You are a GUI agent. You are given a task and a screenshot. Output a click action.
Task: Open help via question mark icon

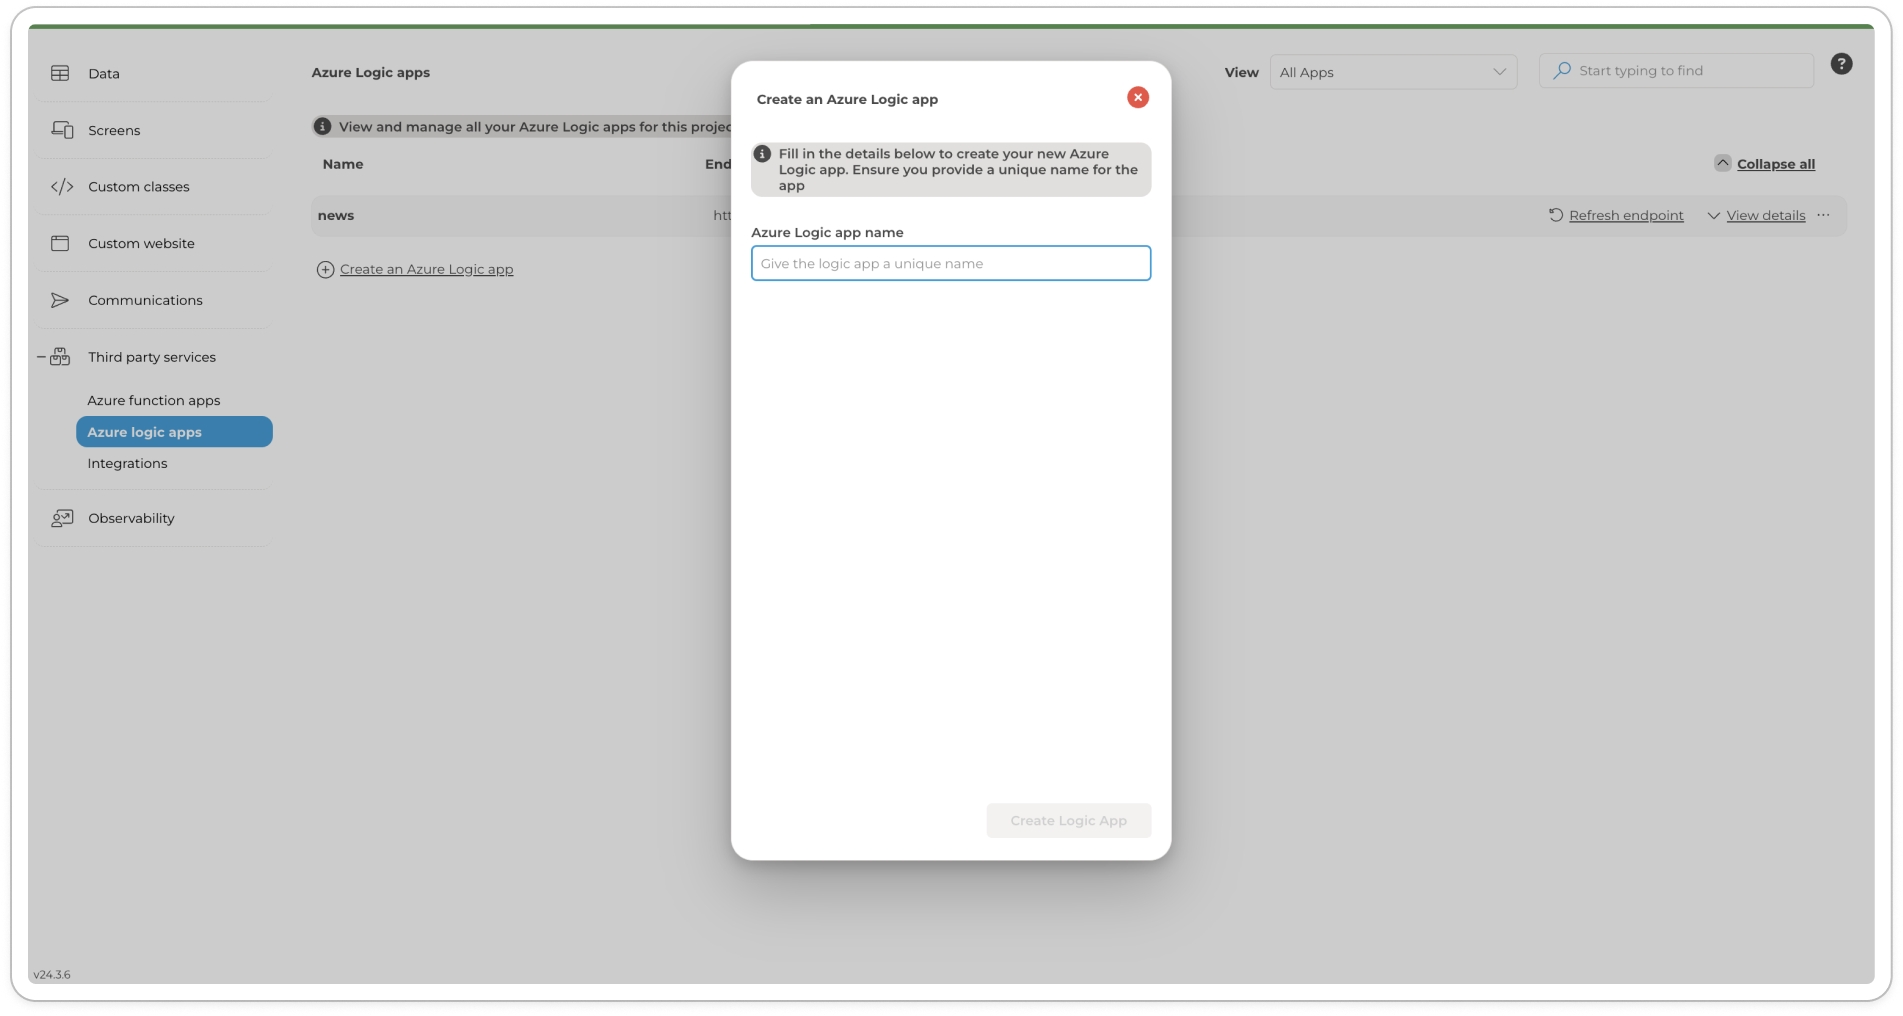coord(1841,64)
